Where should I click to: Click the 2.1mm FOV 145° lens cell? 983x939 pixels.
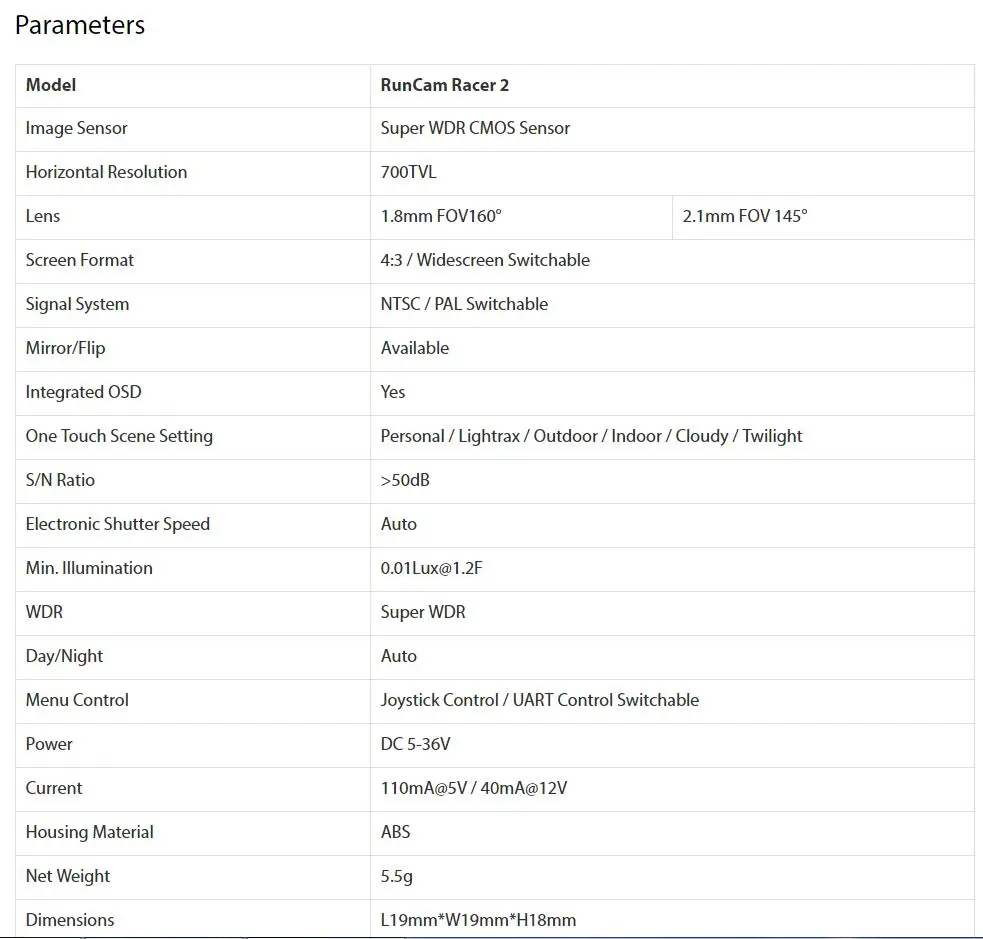point(823,217)
